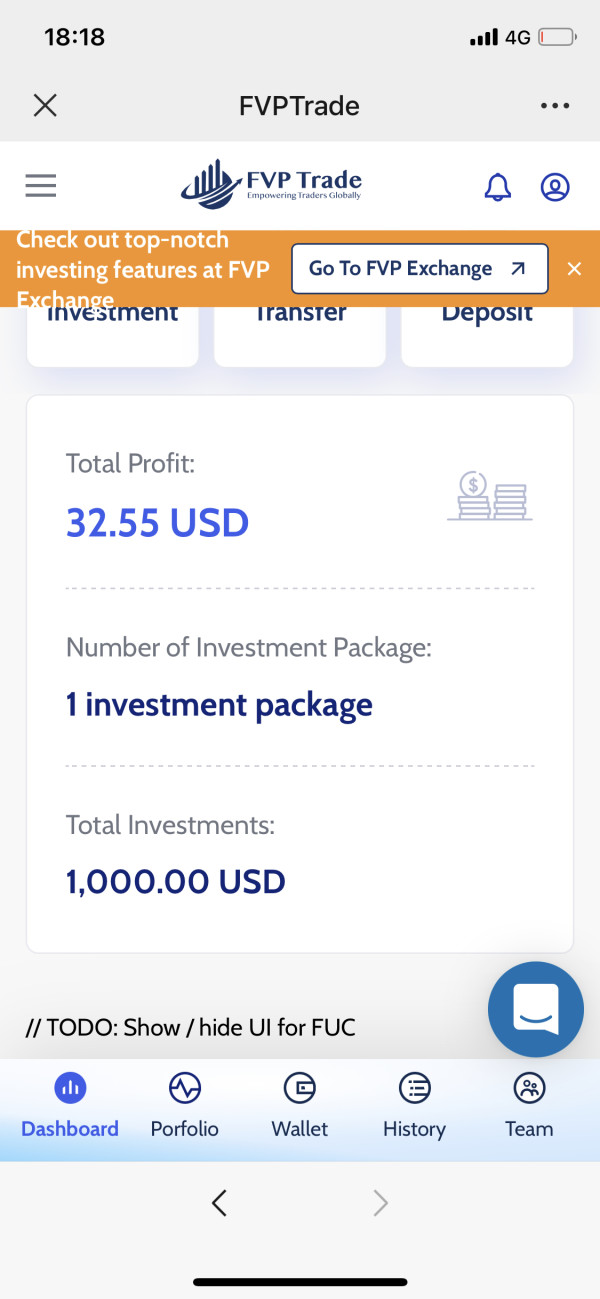Open user profile icon
This screenshot has height=1299, width=600.
click(x=555, y=187)
